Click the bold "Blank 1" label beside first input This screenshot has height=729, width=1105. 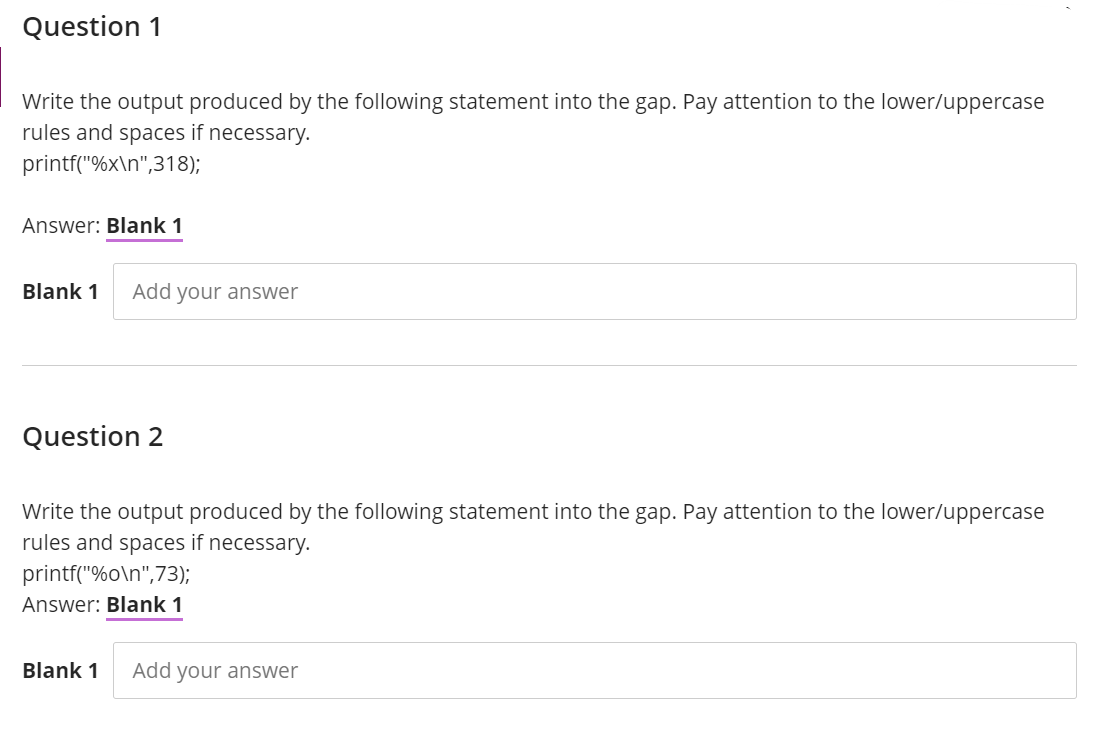(x=60, y=291)
